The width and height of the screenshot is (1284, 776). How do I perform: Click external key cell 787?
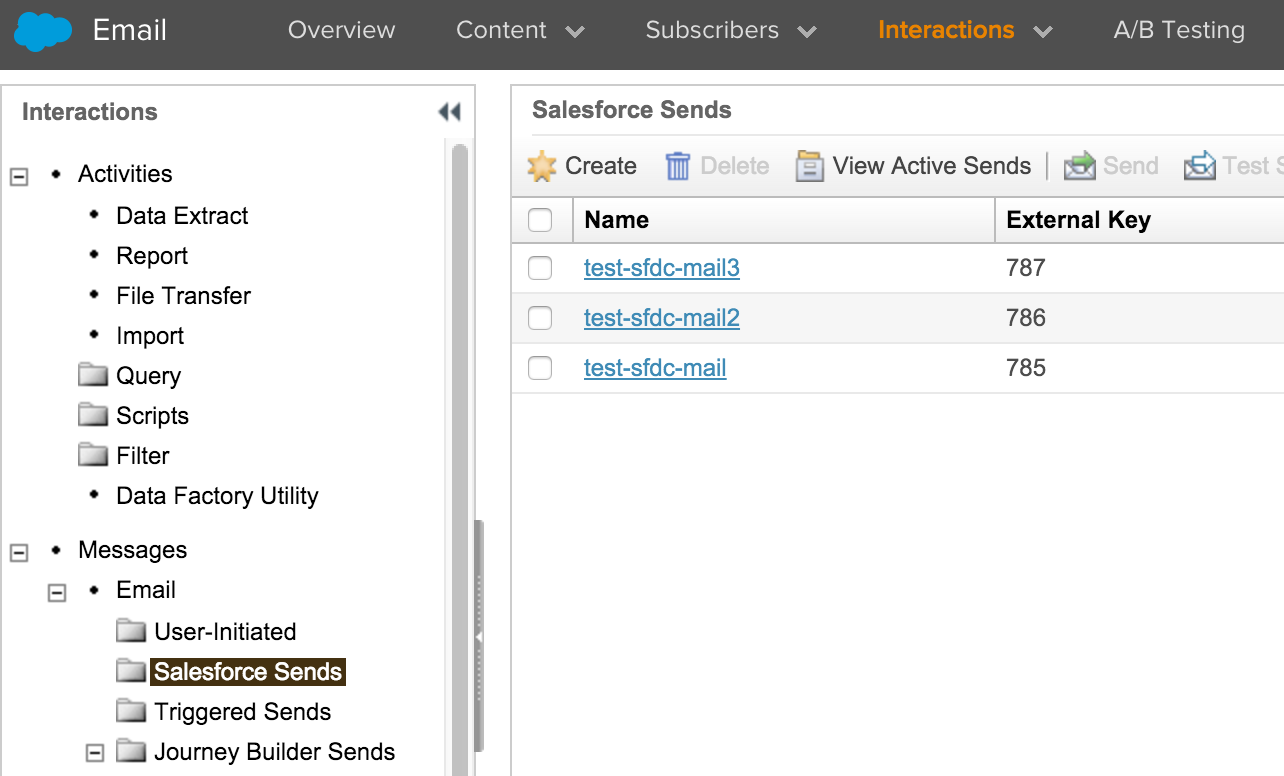(1026, 268)
